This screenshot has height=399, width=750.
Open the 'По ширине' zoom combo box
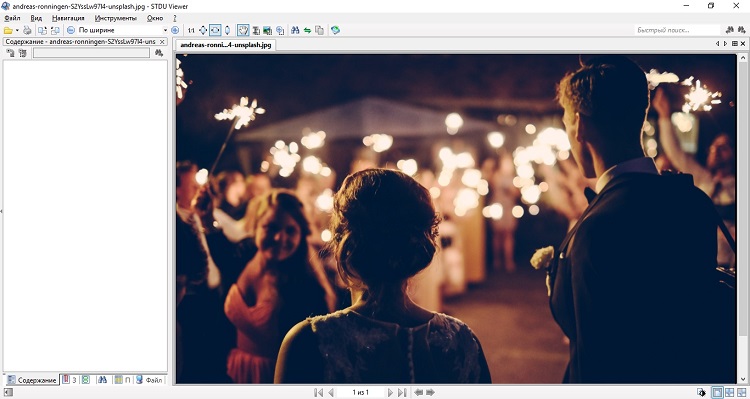click(x=122, y=30)
